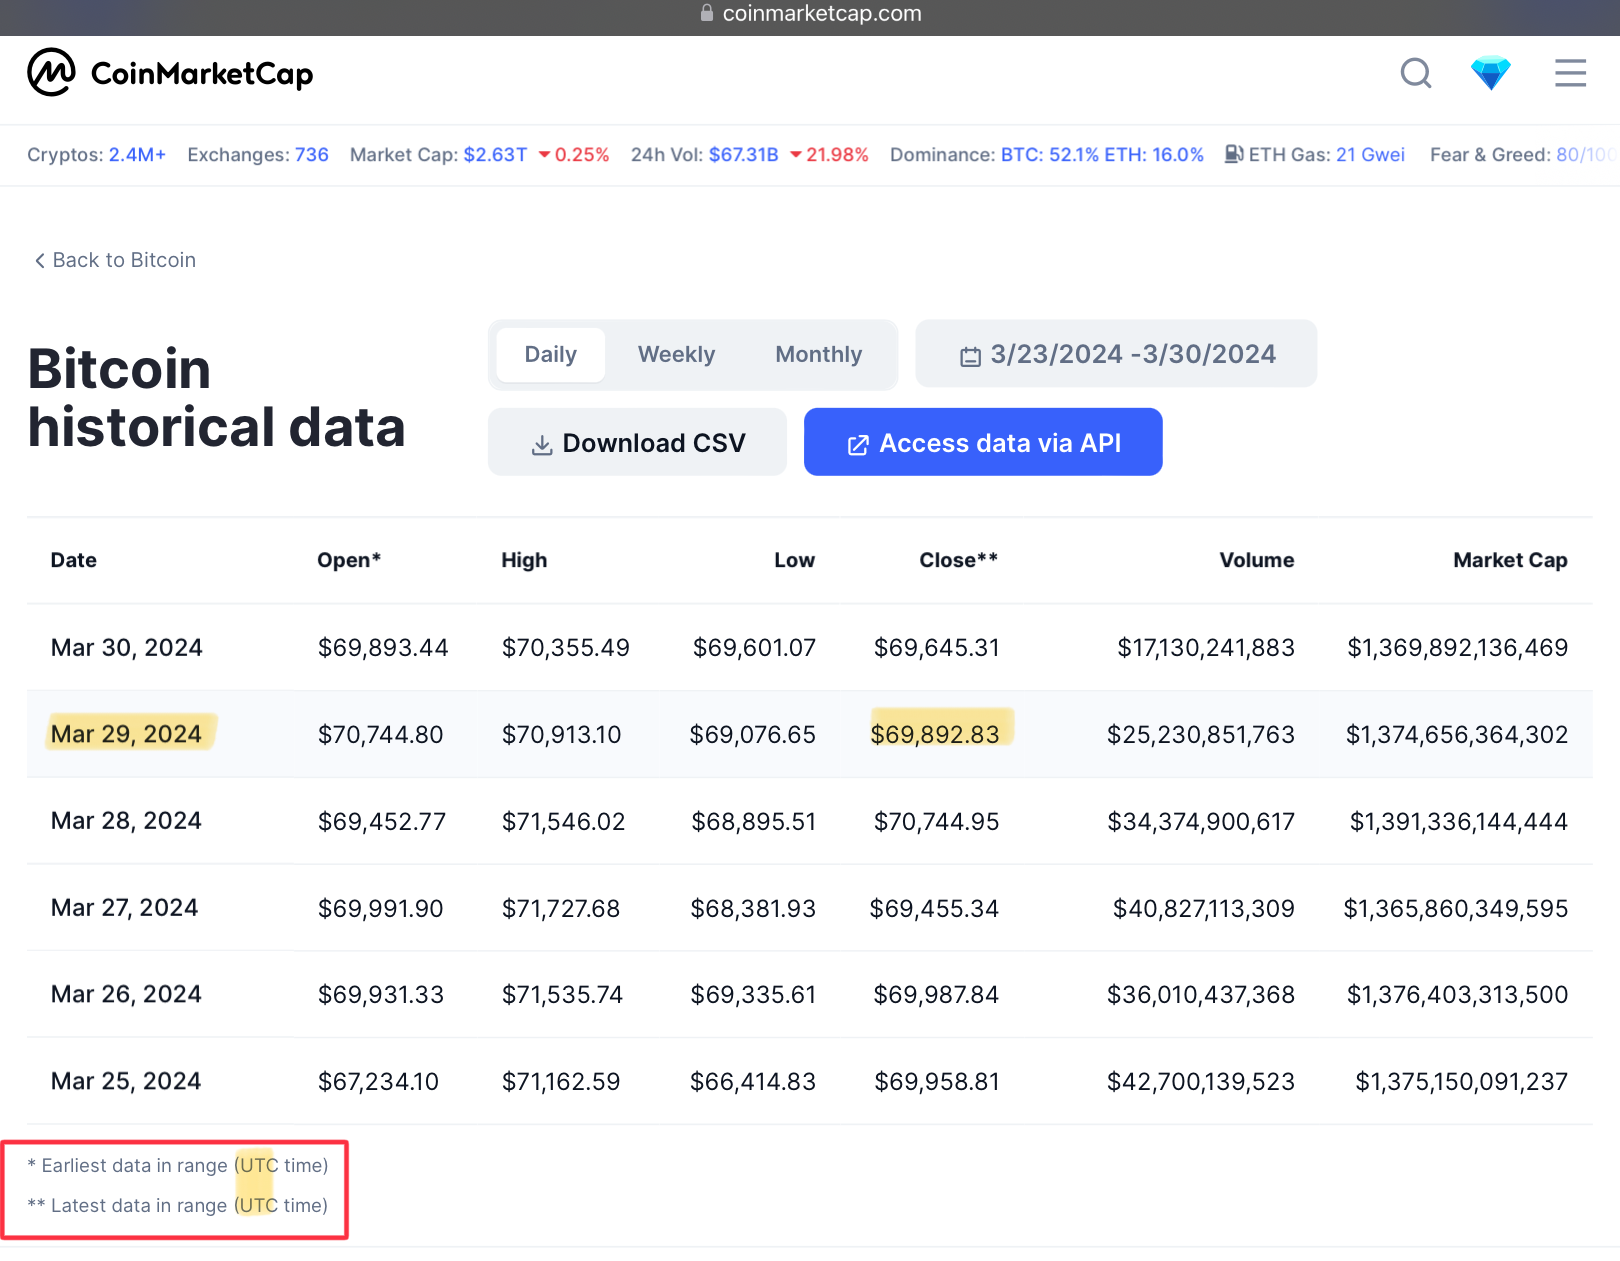Click the Low column header
This screenshot has height=1261, width=1620.
(x=794, y=560)
